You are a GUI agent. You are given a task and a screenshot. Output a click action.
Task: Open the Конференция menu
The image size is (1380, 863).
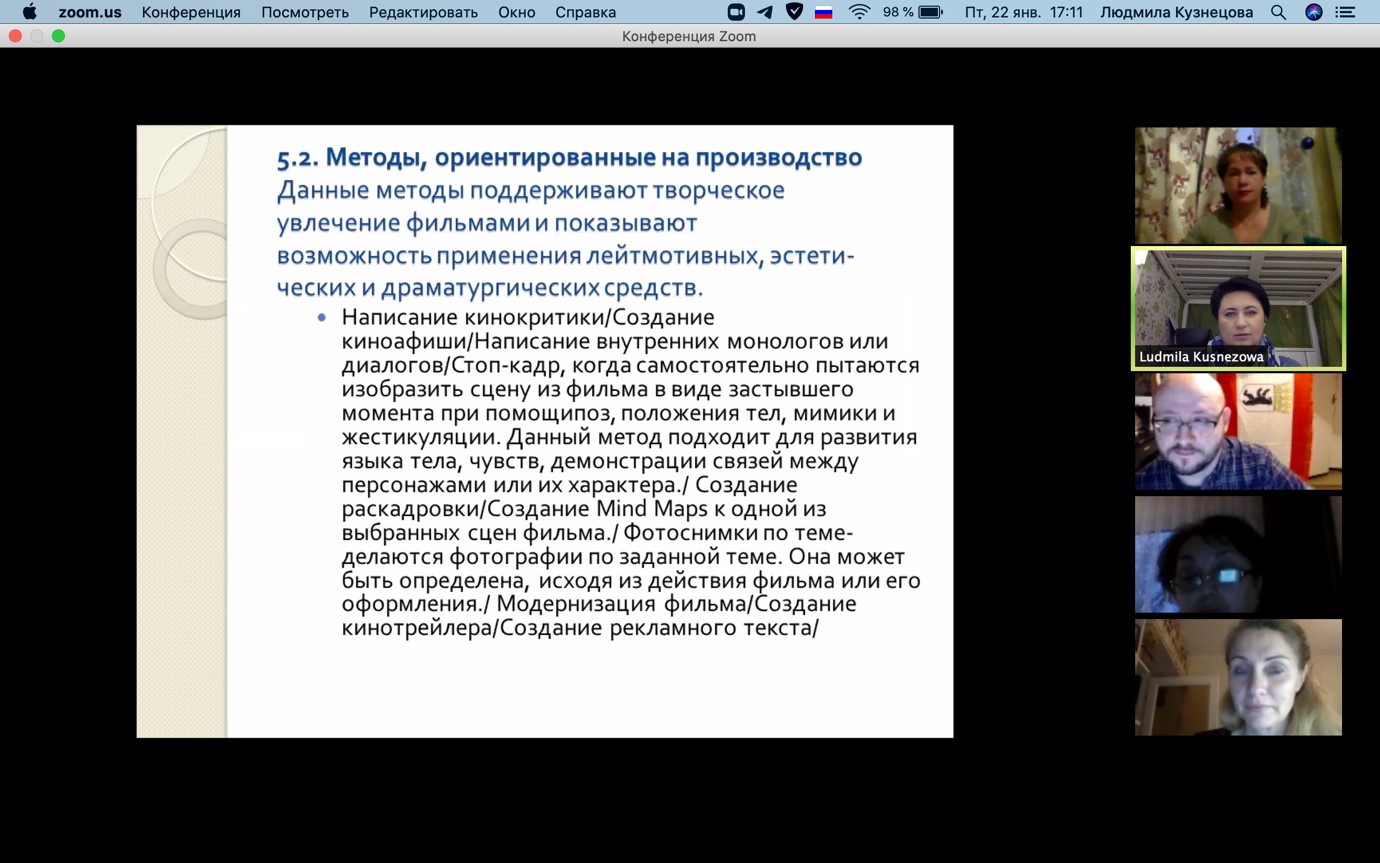click(191, 12)
